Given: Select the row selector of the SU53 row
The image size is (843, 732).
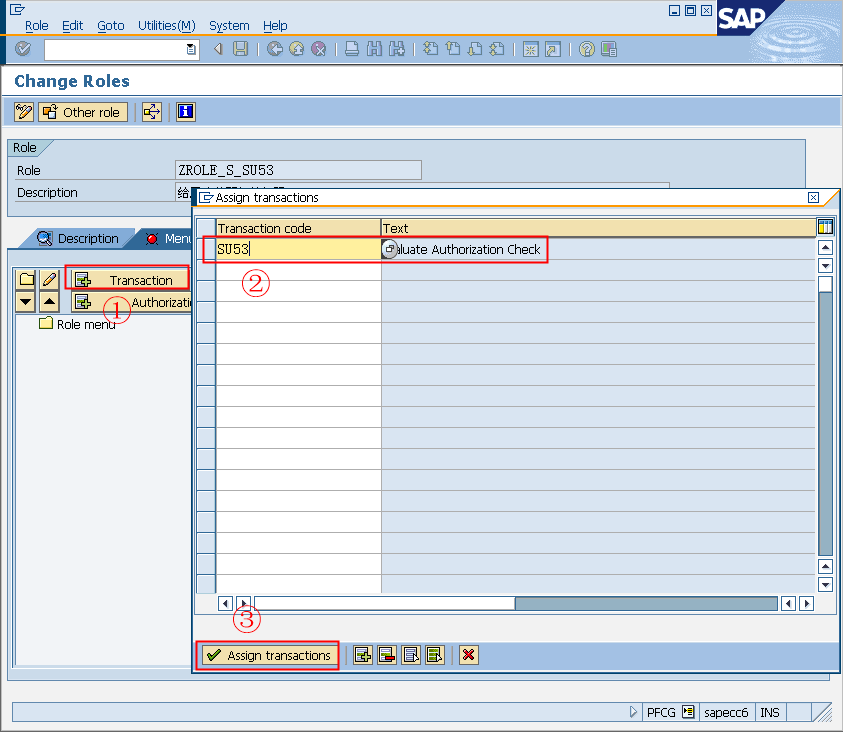Looking at the screenshot, I should point(206,249).
